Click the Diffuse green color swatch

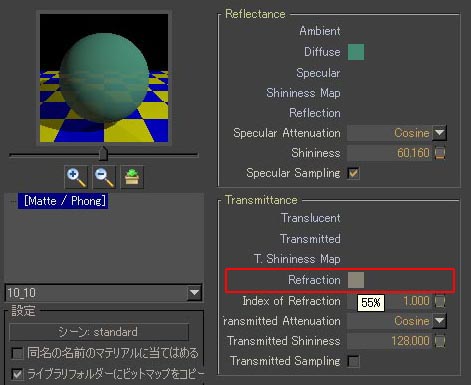356,52
